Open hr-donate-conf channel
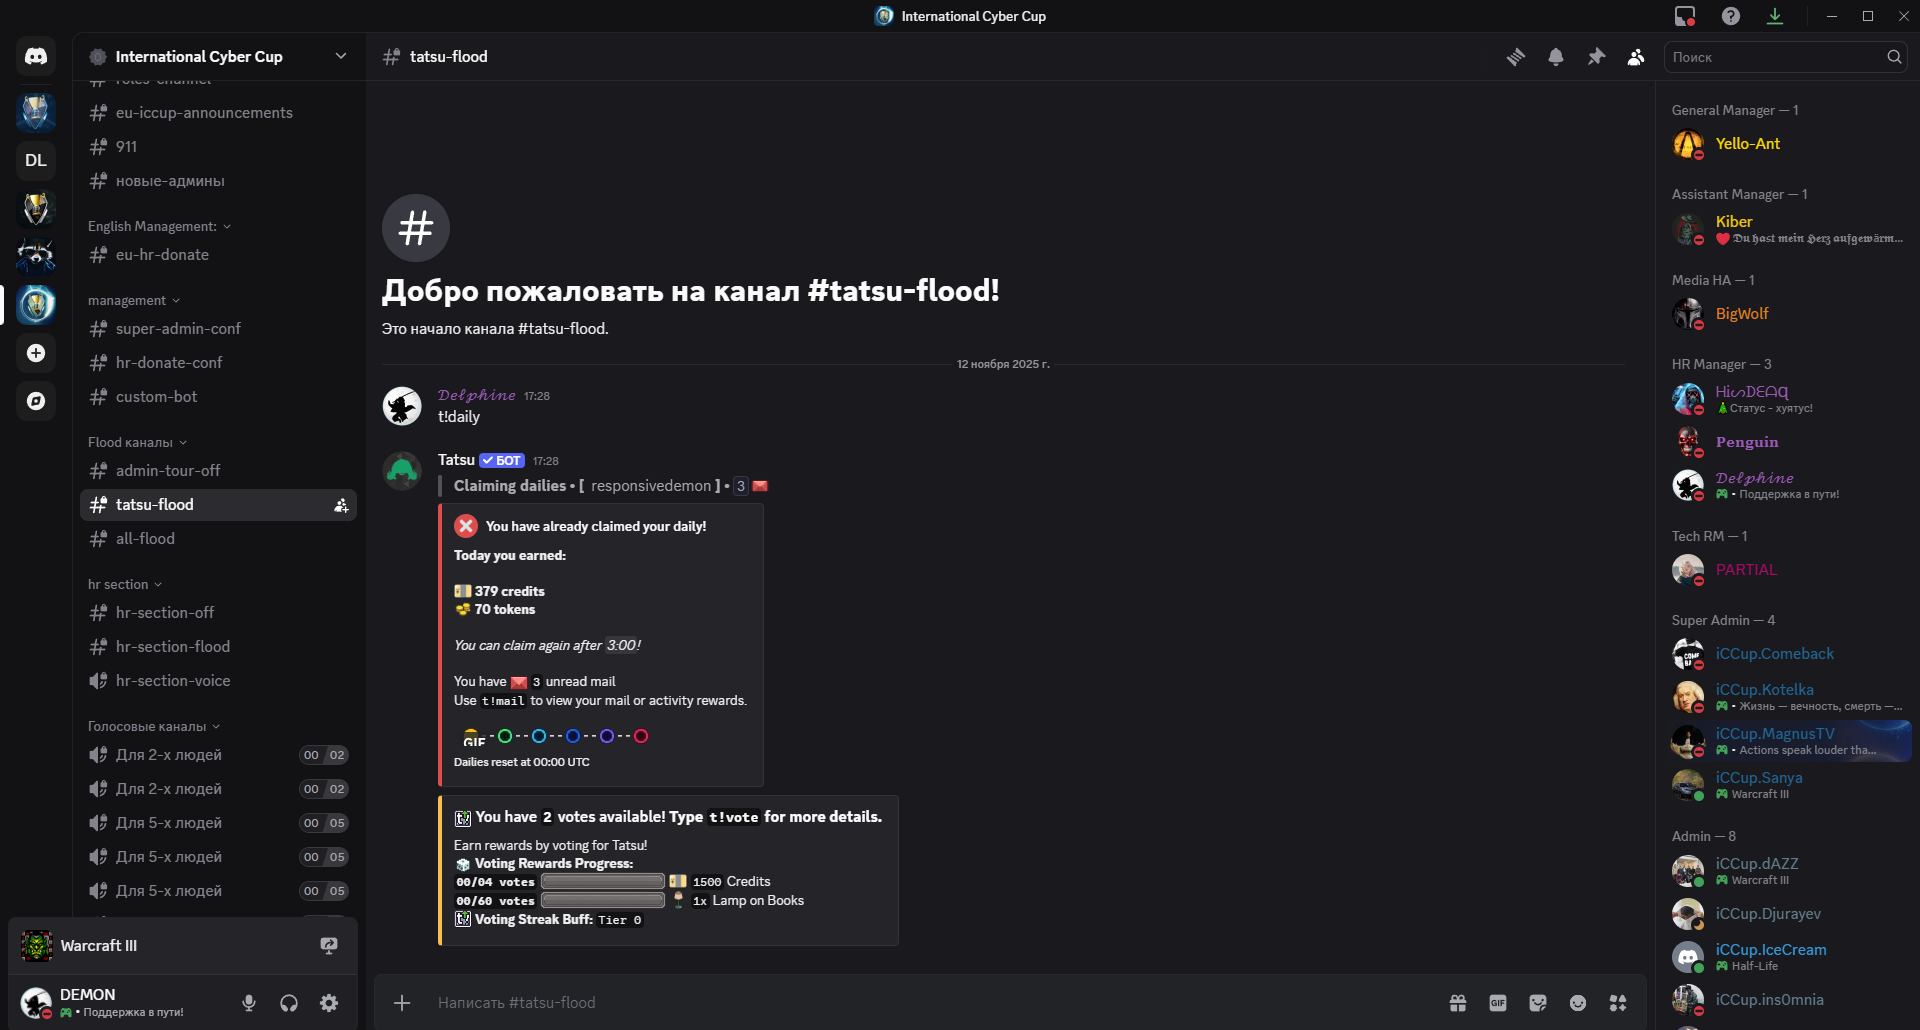The image size is (1920, 1030). [x=218, y=363]
